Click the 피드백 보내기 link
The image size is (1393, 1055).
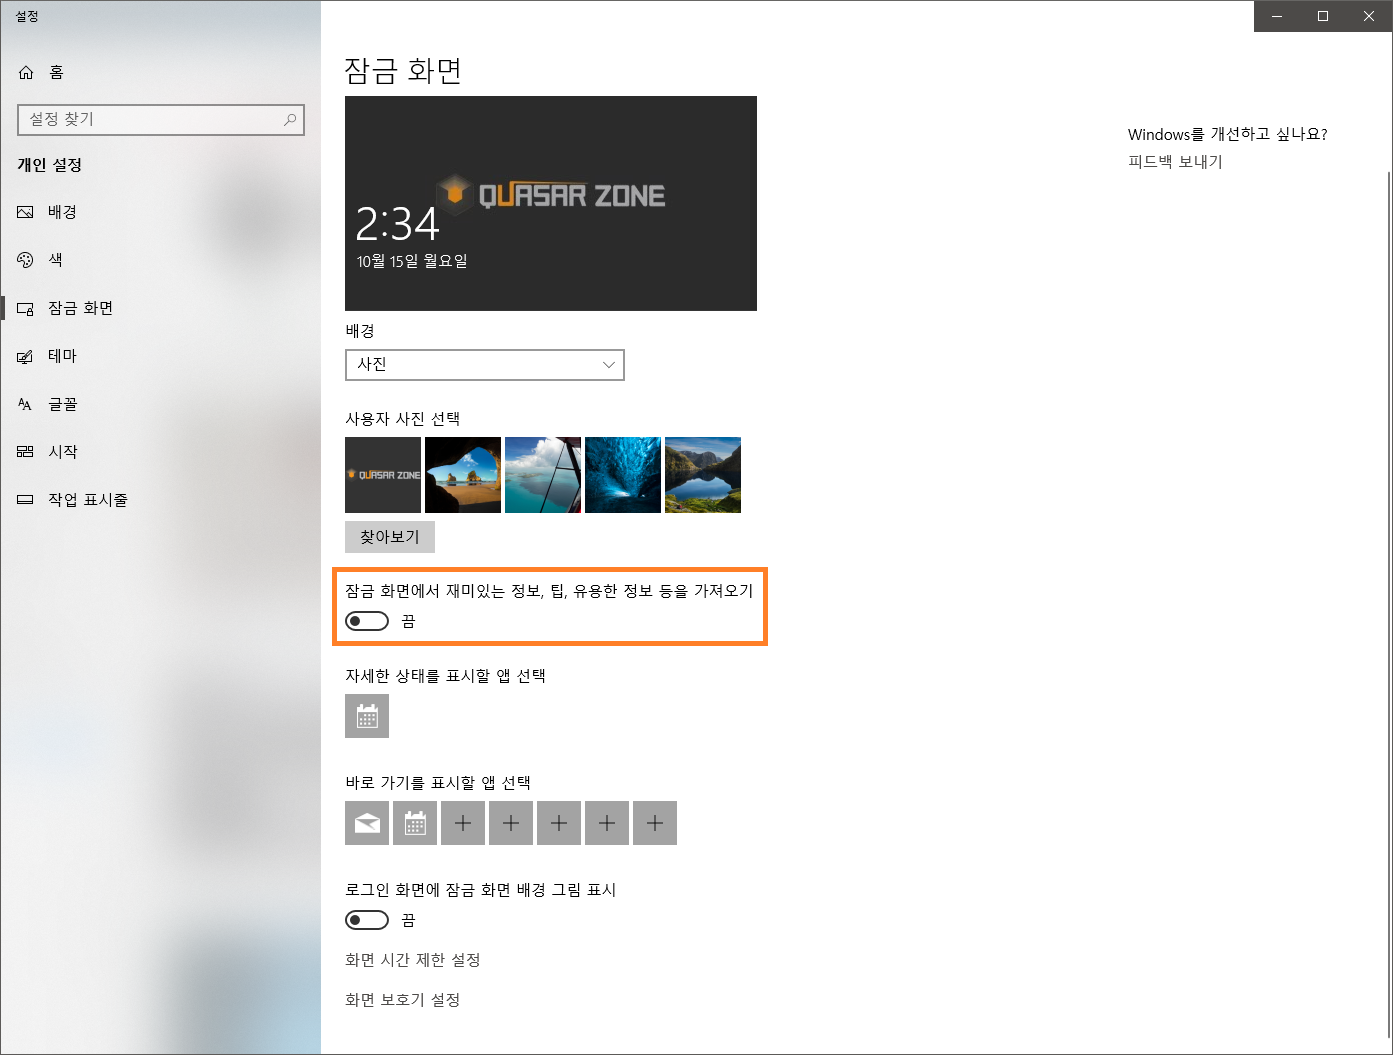point(1176,162)
